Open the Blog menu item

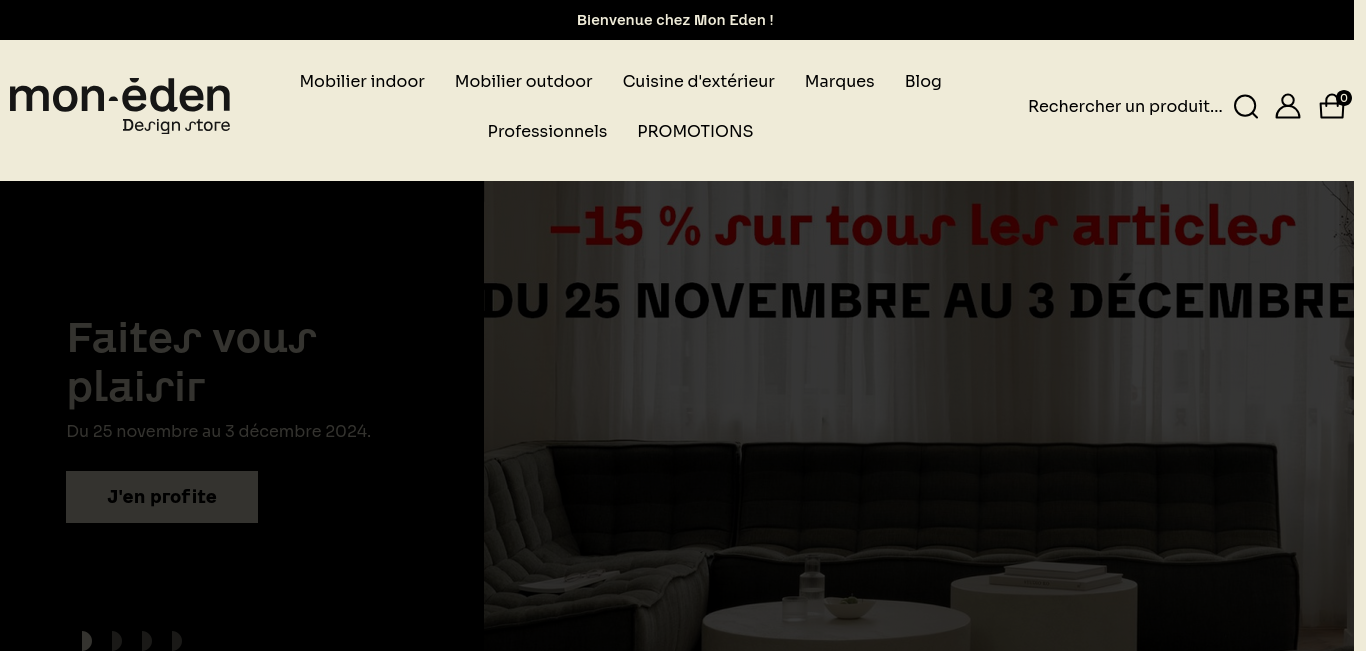[x=923, y=81]
